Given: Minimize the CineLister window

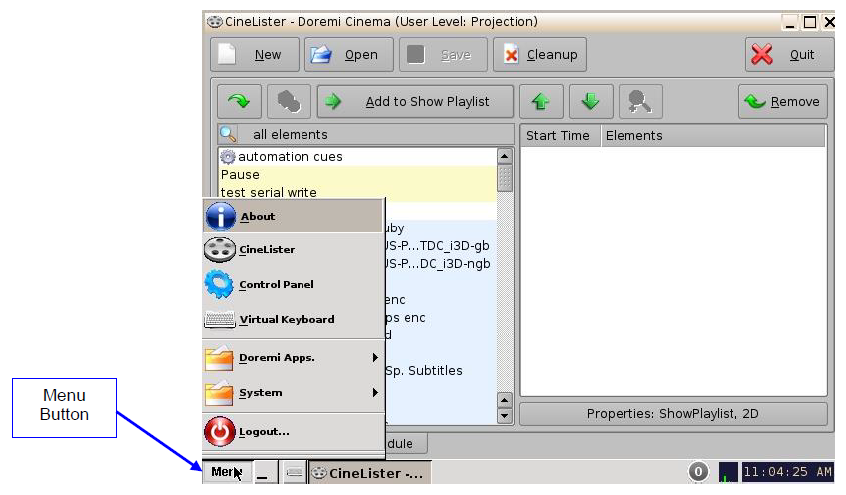Looking at the screenshot, I should point(790,23).
